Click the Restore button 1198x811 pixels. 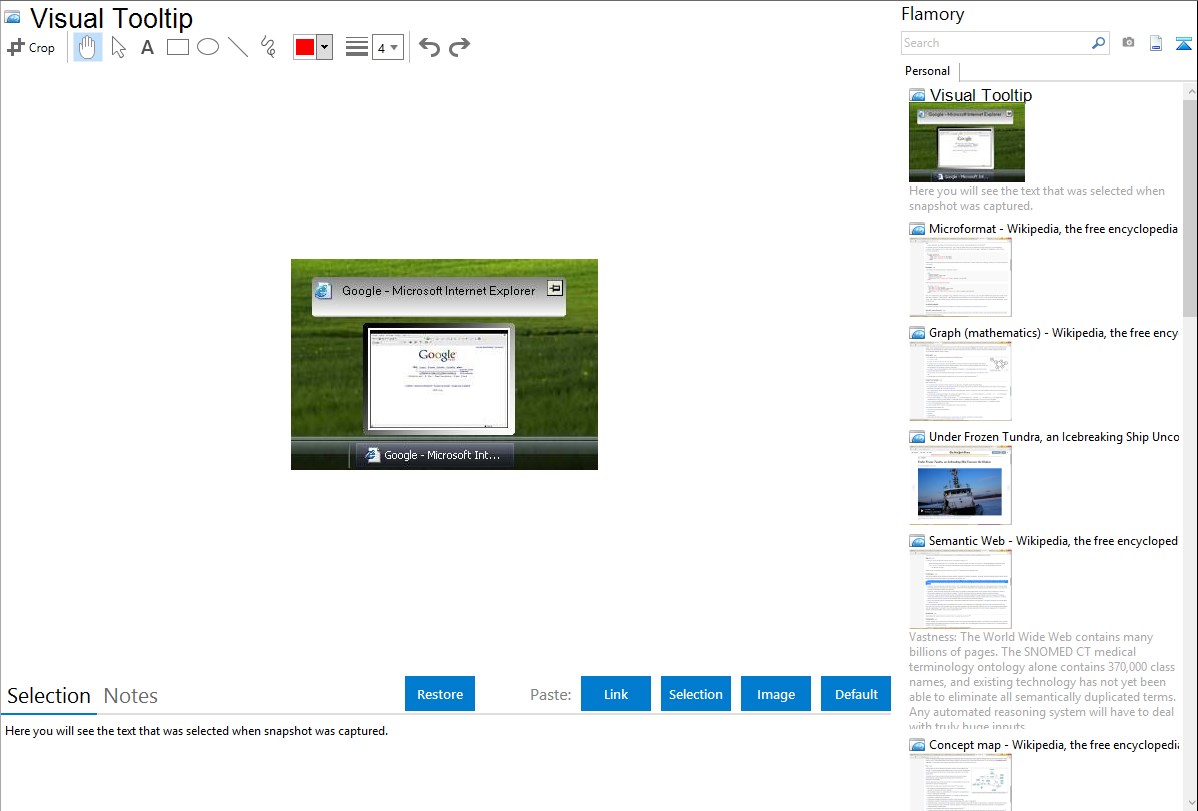[440, 694]
